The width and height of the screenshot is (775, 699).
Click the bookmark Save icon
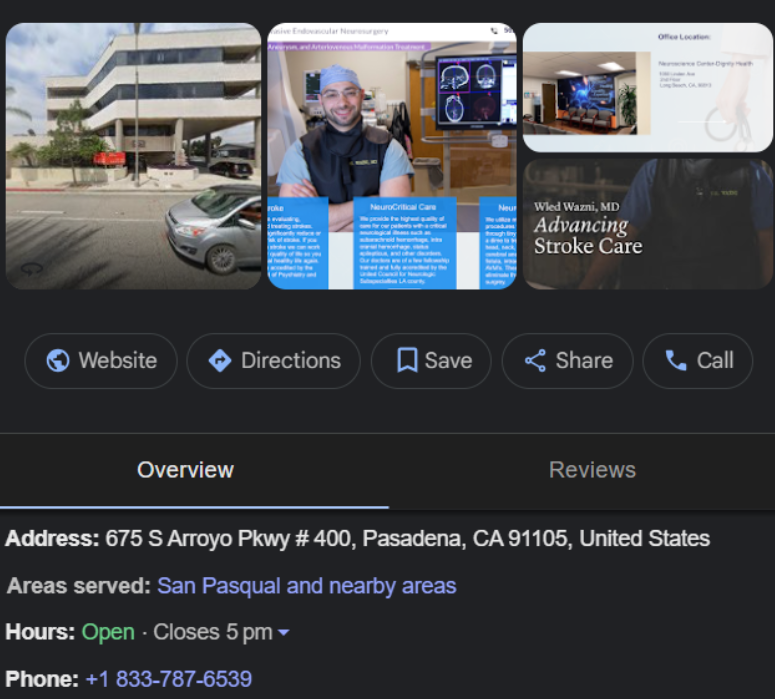click(x=406, y=361)
